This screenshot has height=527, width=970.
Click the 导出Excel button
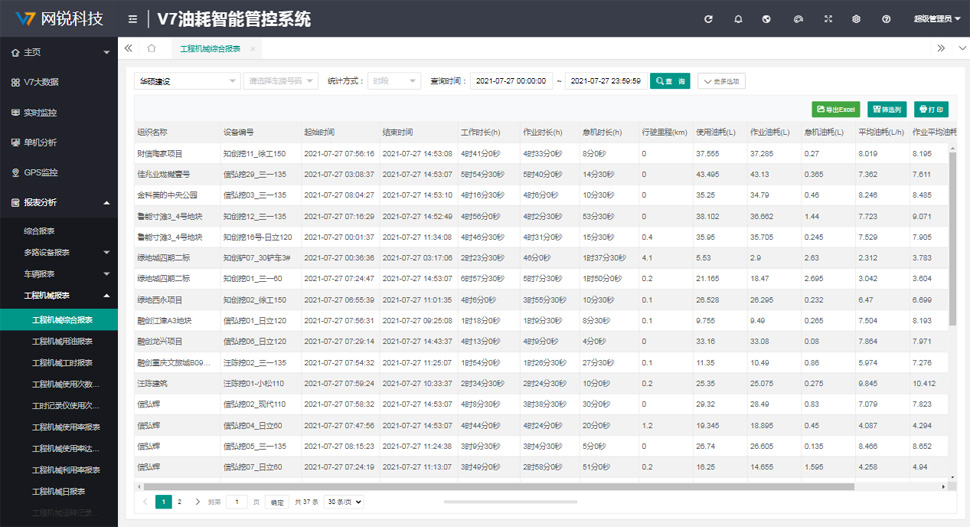coord(836,109)
